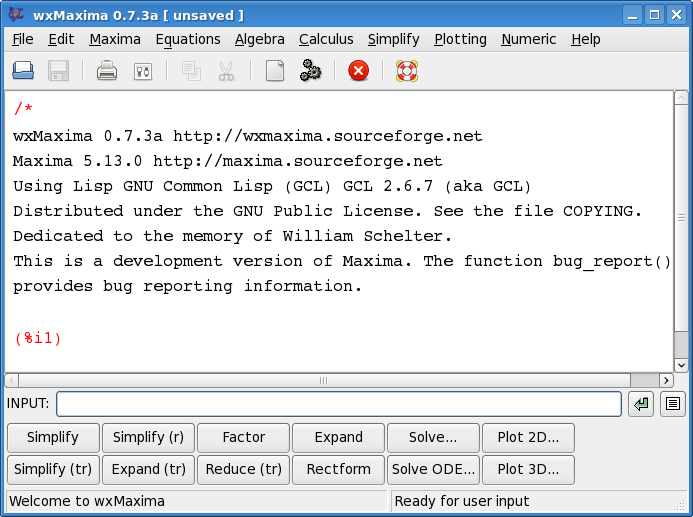Click the horizontal scrollbar thumb

[x=323, y=381]
